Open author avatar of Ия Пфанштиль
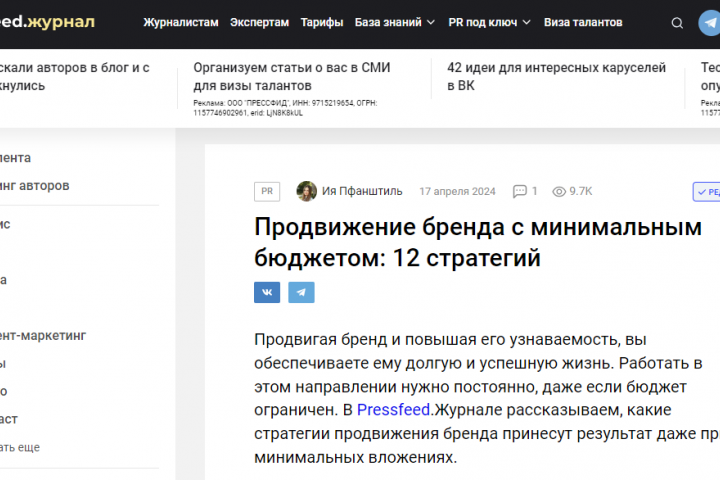The width and height of the screenshot is (720, 480). coord(306,191)
